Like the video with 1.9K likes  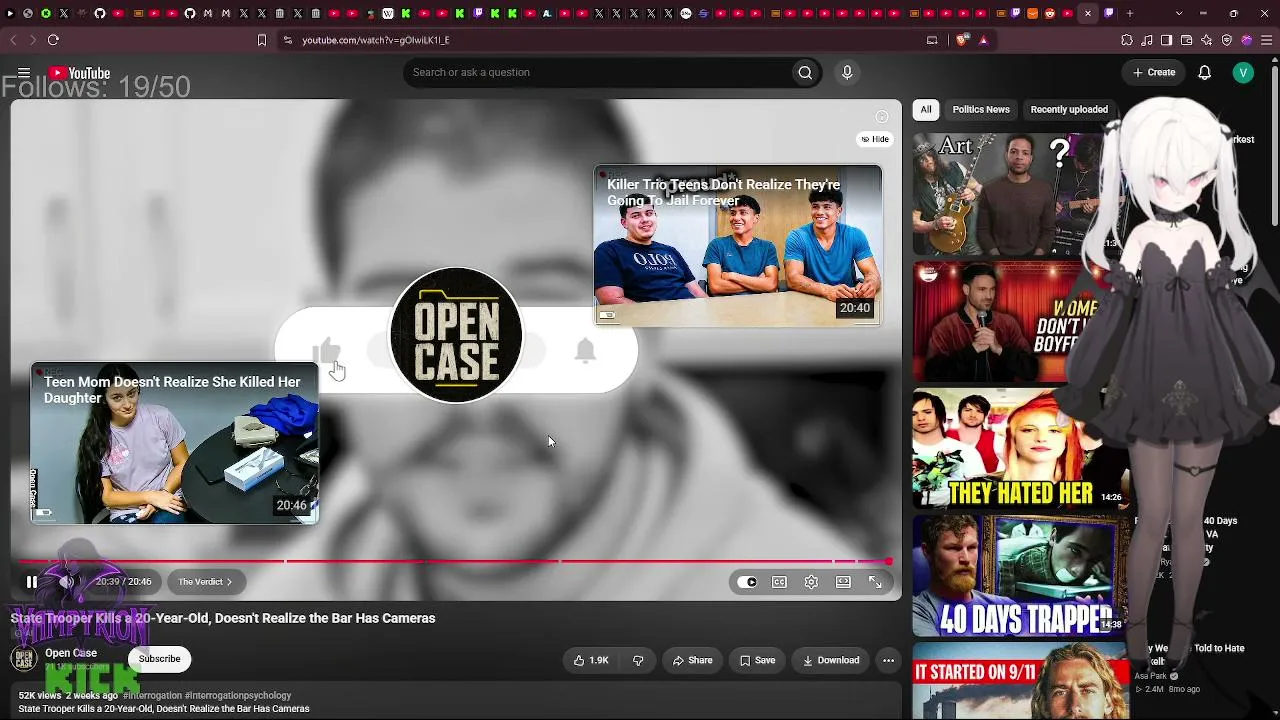tap(591, 660)
